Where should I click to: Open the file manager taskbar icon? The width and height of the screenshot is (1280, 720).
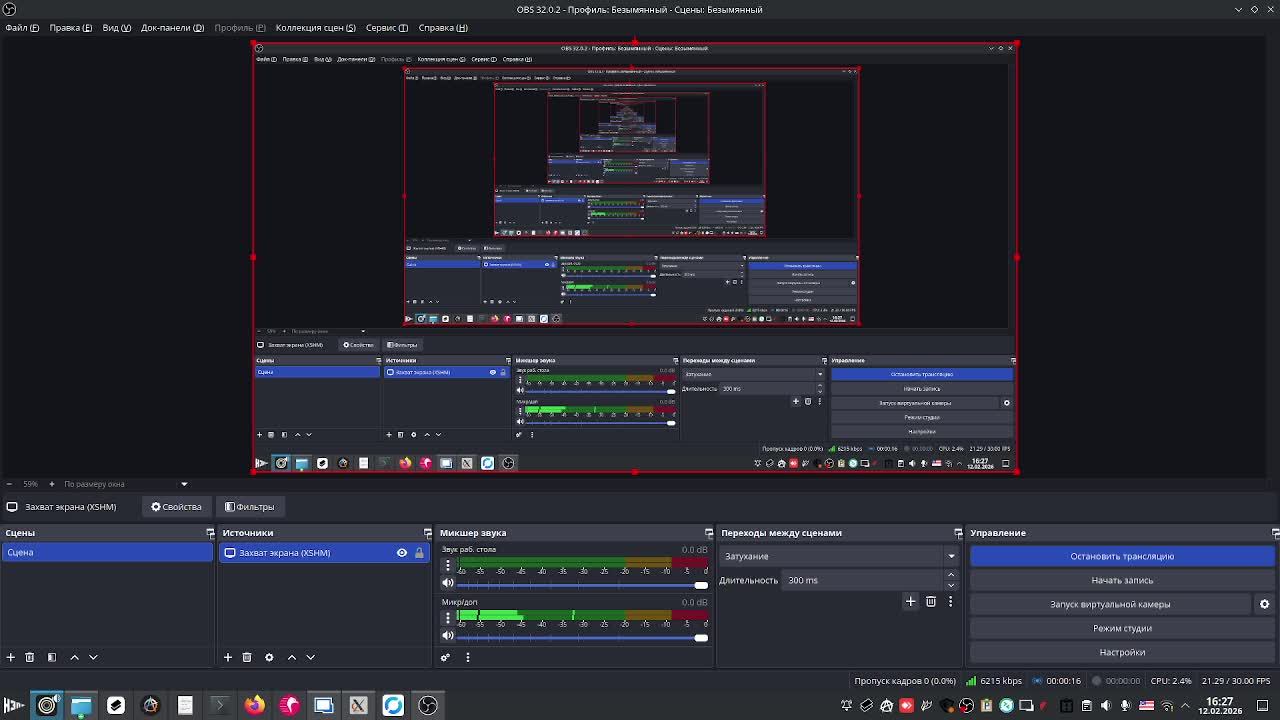click(x=81, y=705)
